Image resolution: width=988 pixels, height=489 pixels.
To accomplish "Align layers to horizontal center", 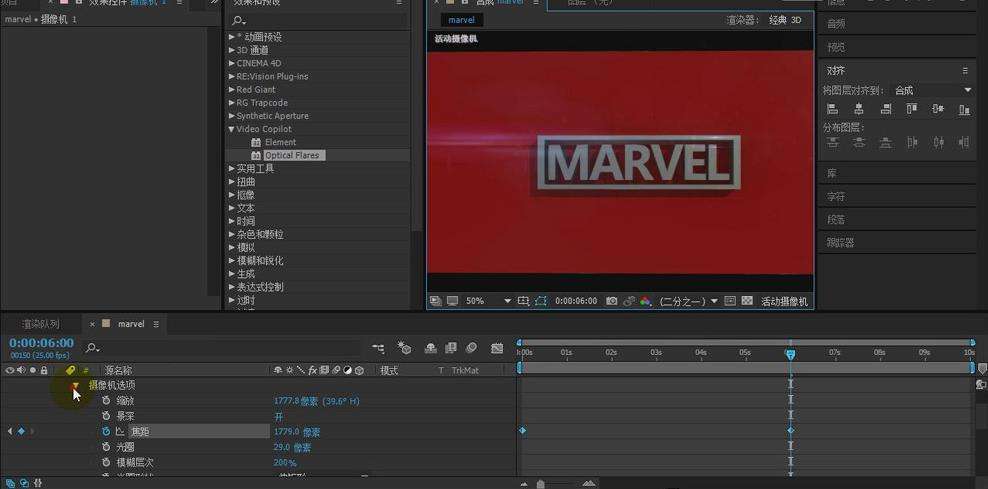I will click(858, 109).
